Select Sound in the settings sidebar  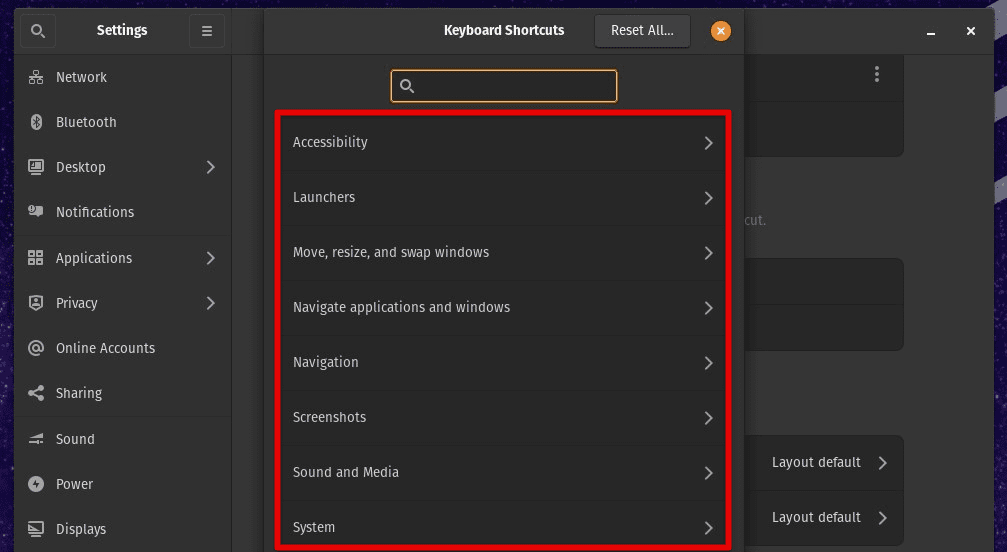[122, 439]
